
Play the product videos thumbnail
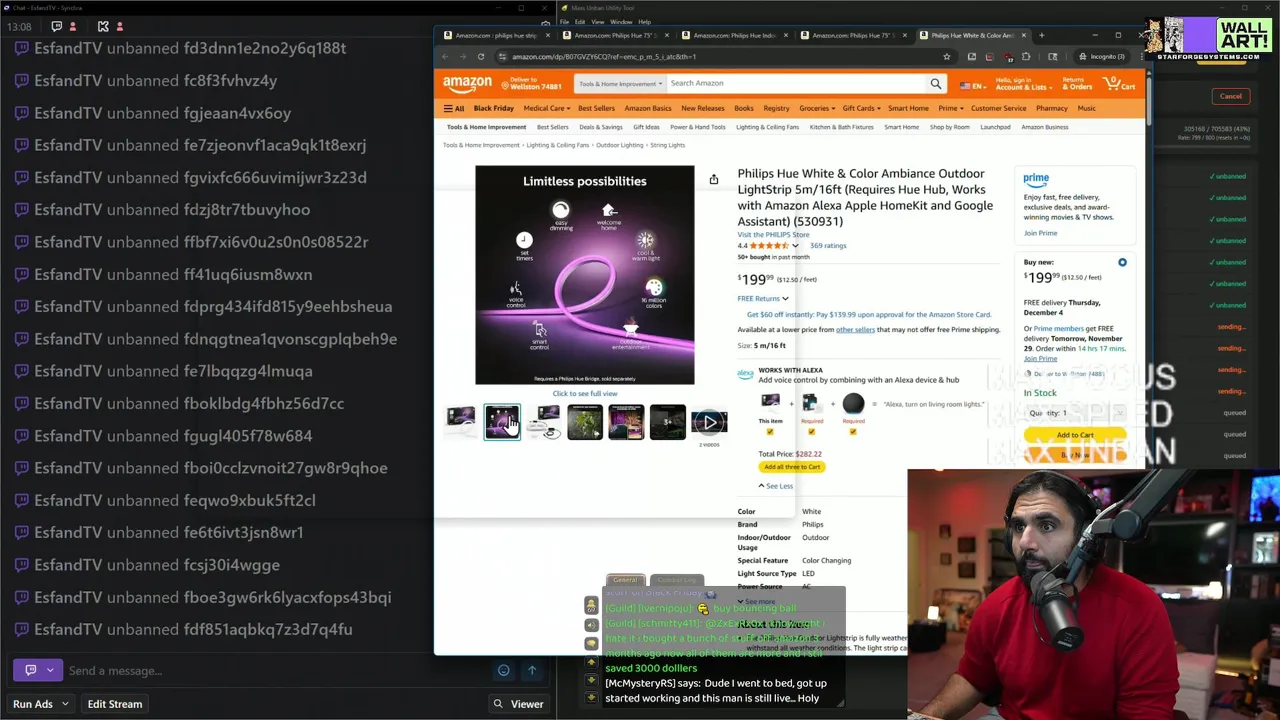coord(709,422)
